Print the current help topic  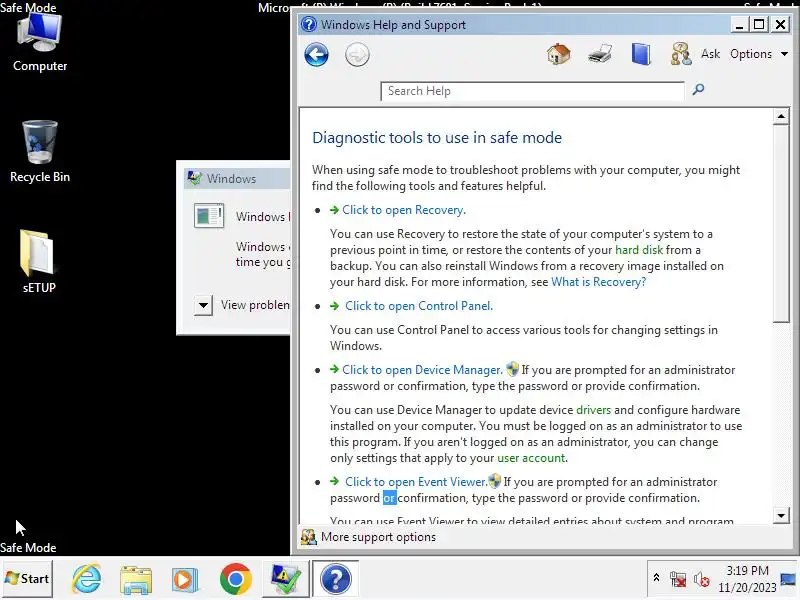click(599, 54)
